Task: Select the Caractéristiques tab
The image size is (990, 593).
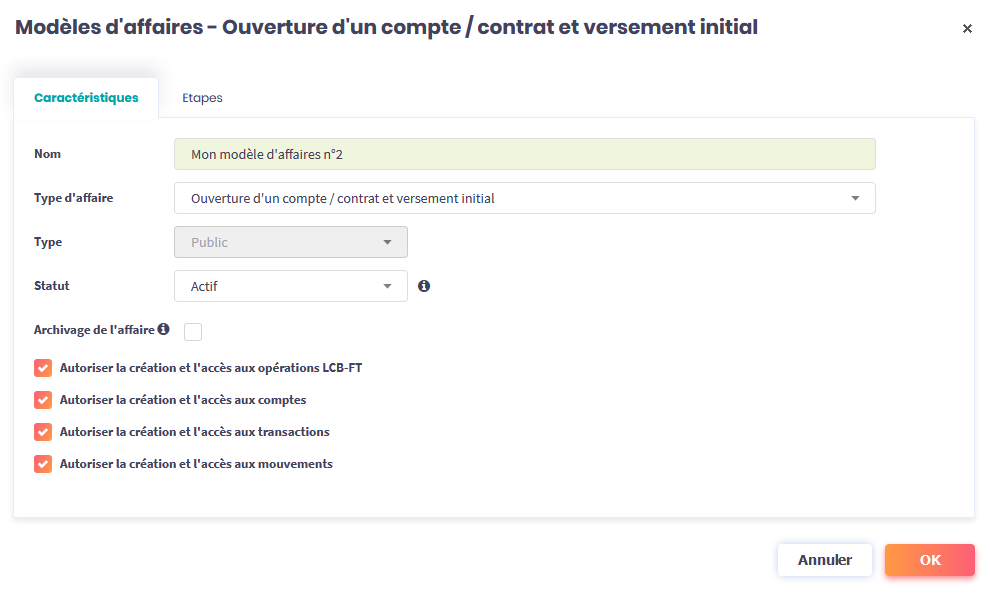Action: pos(86,98)
